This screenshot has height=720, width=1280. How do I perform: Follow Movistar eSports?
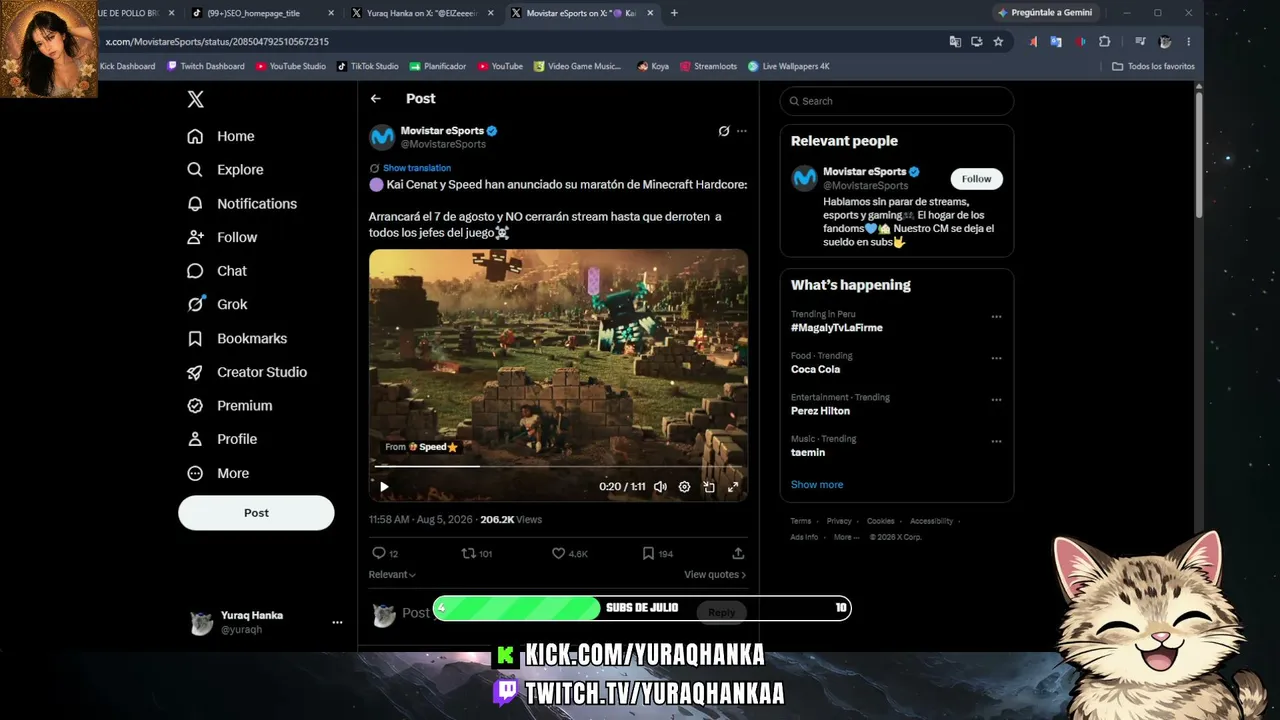point(976,179)
